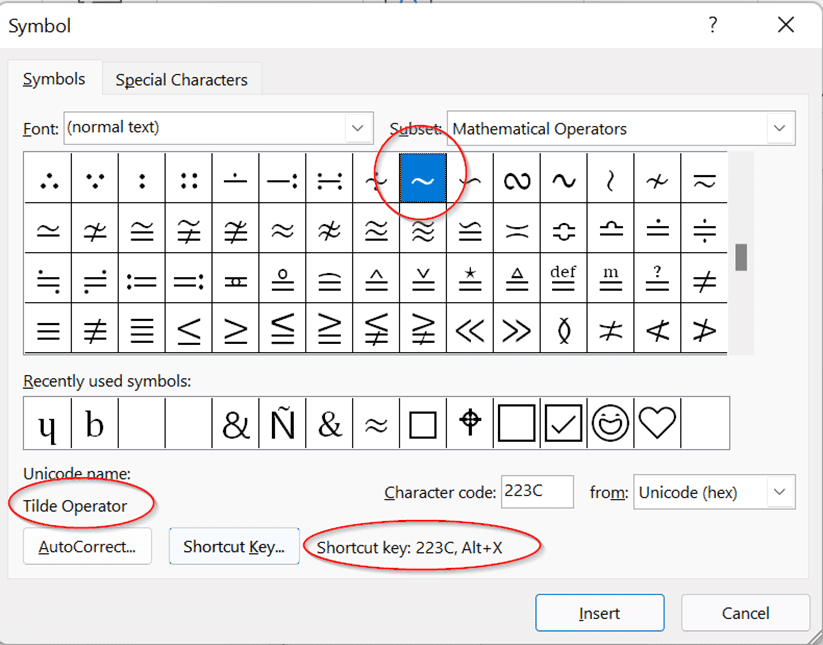
Task: Pick the ratio two-dot symbol
Action: click(x=142, y=178)
